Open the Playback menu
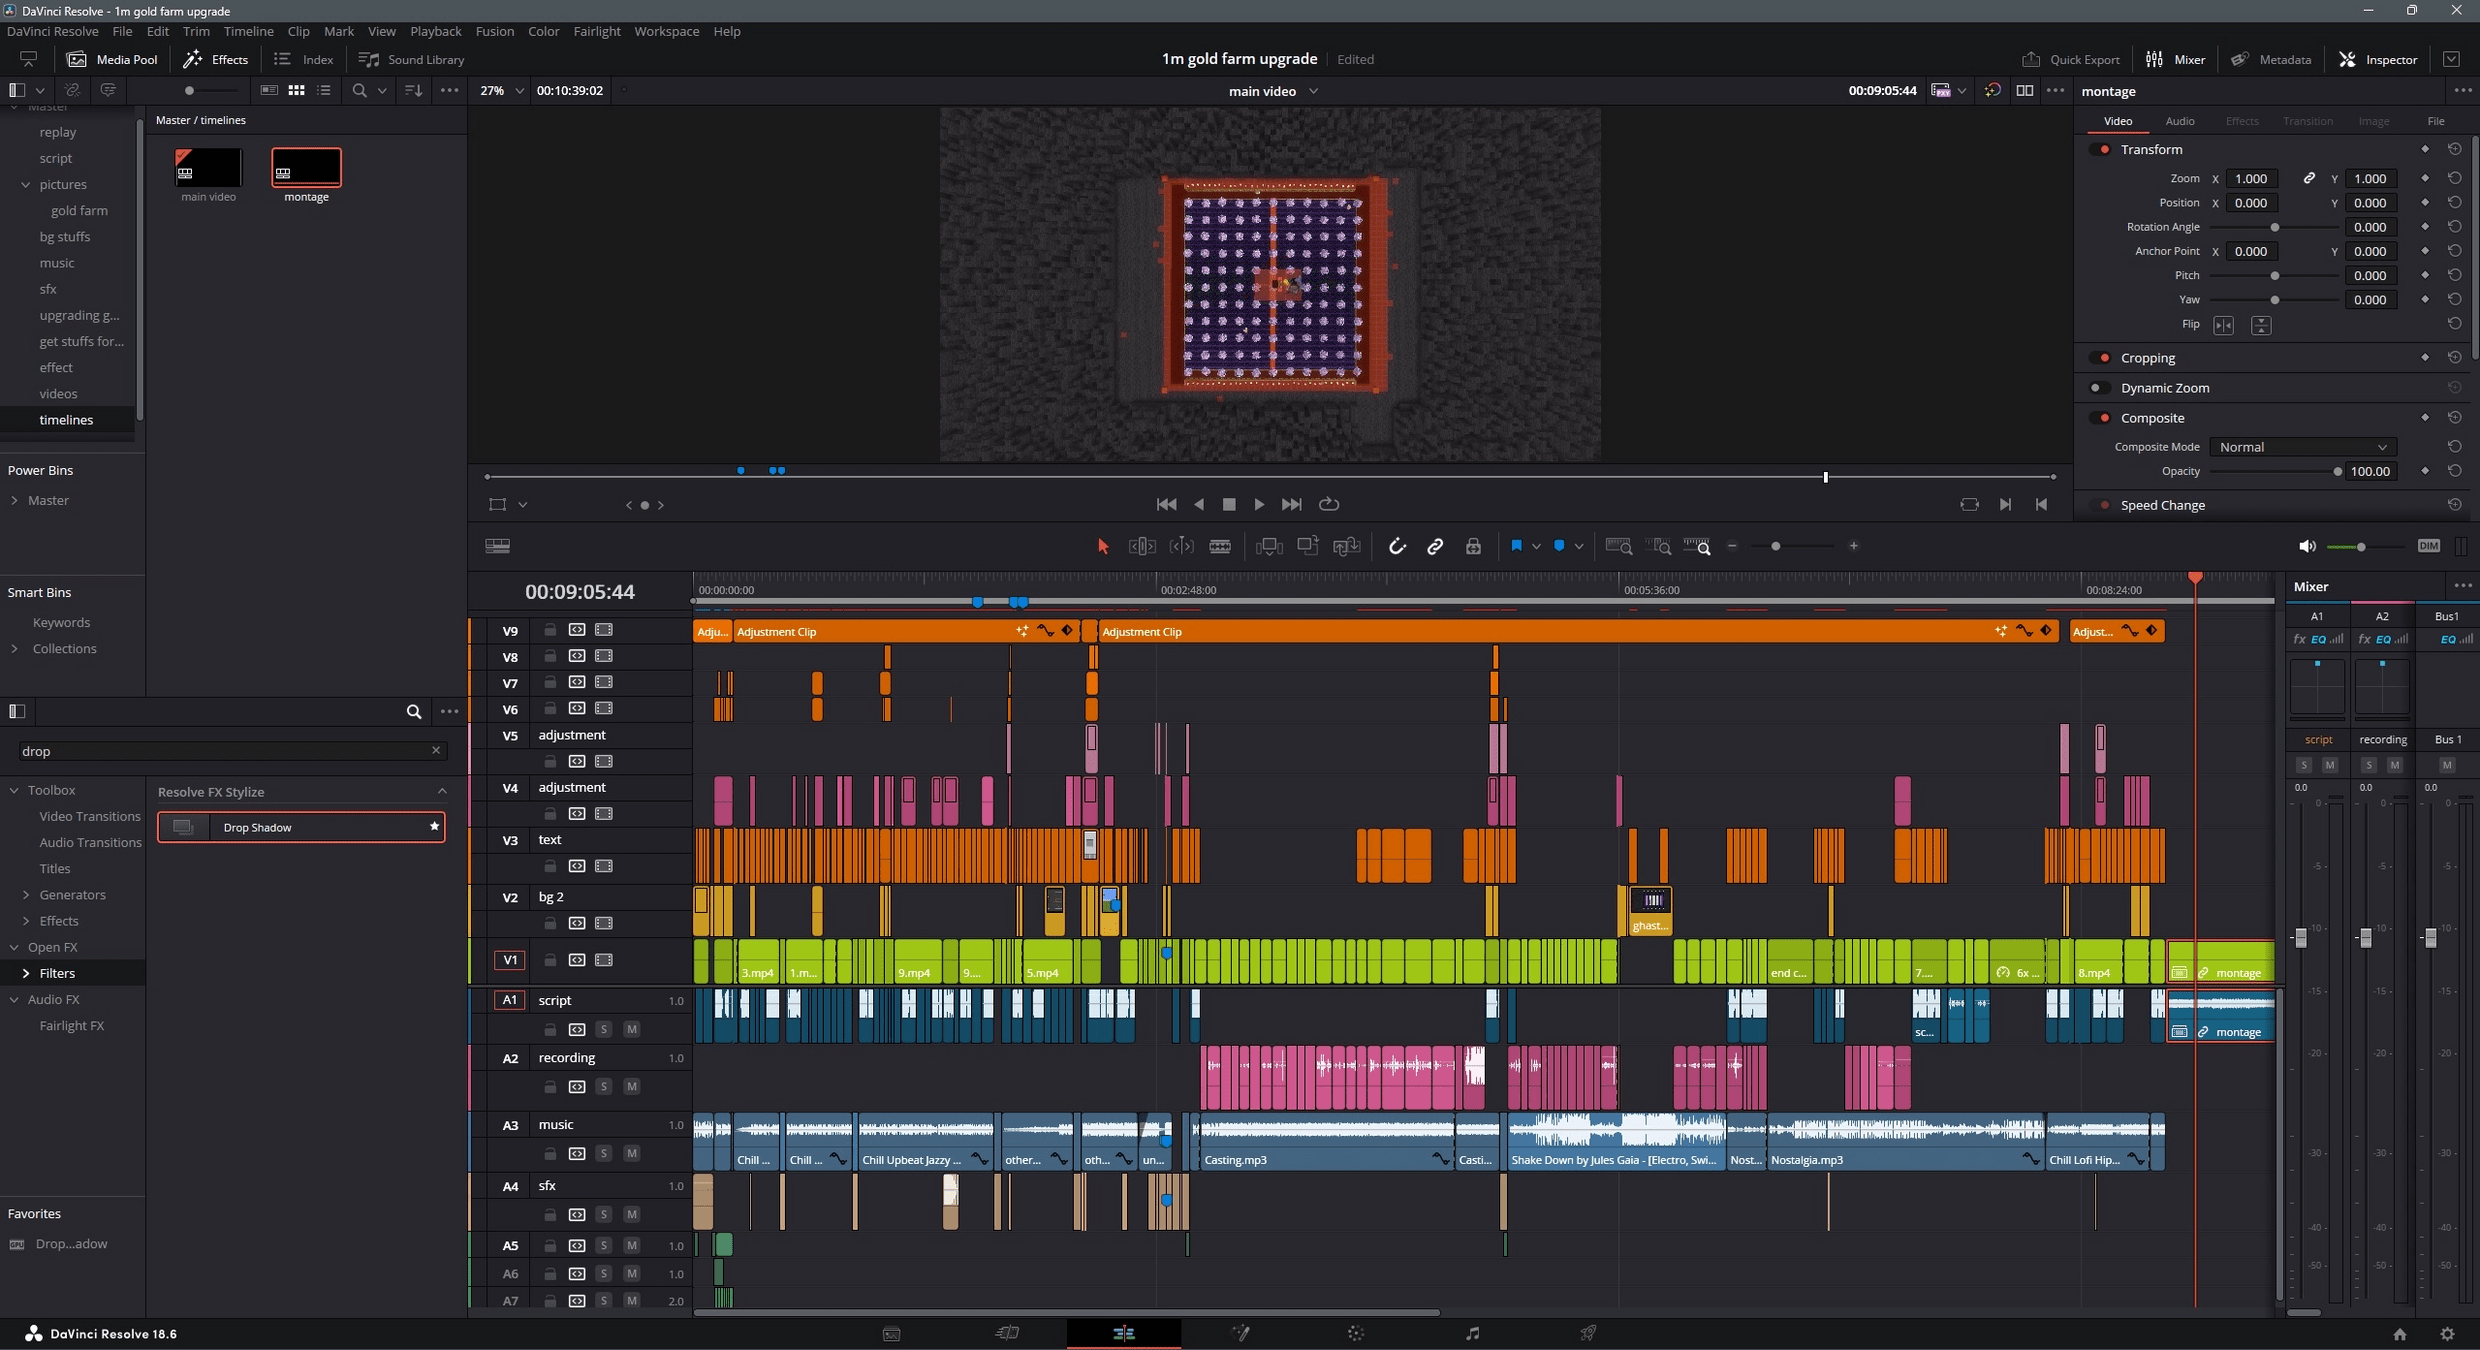Screen dimensions: 2480x1350 [x=435, y=31]
